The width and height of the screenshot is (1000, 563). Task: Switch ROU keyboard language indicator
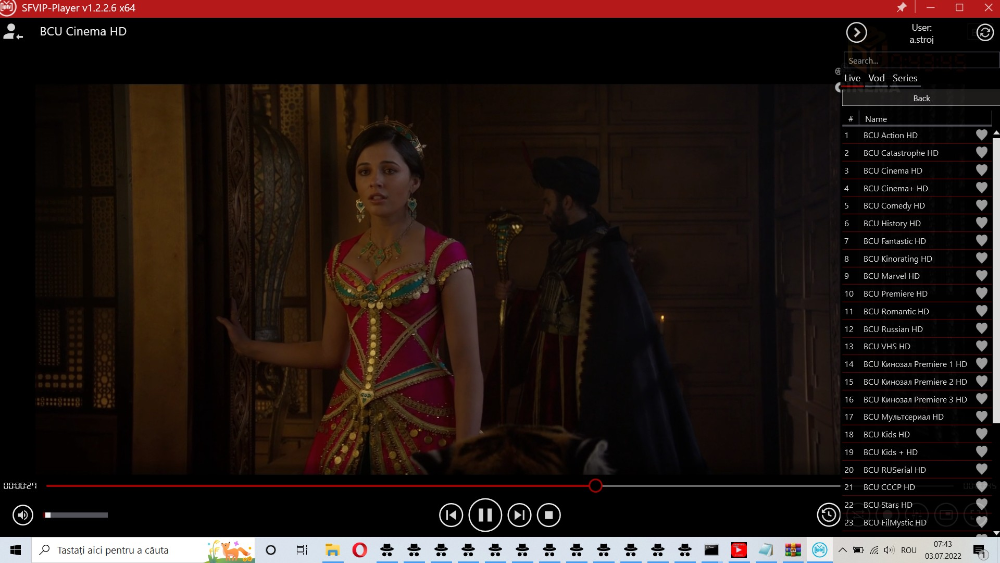(909, 550)
